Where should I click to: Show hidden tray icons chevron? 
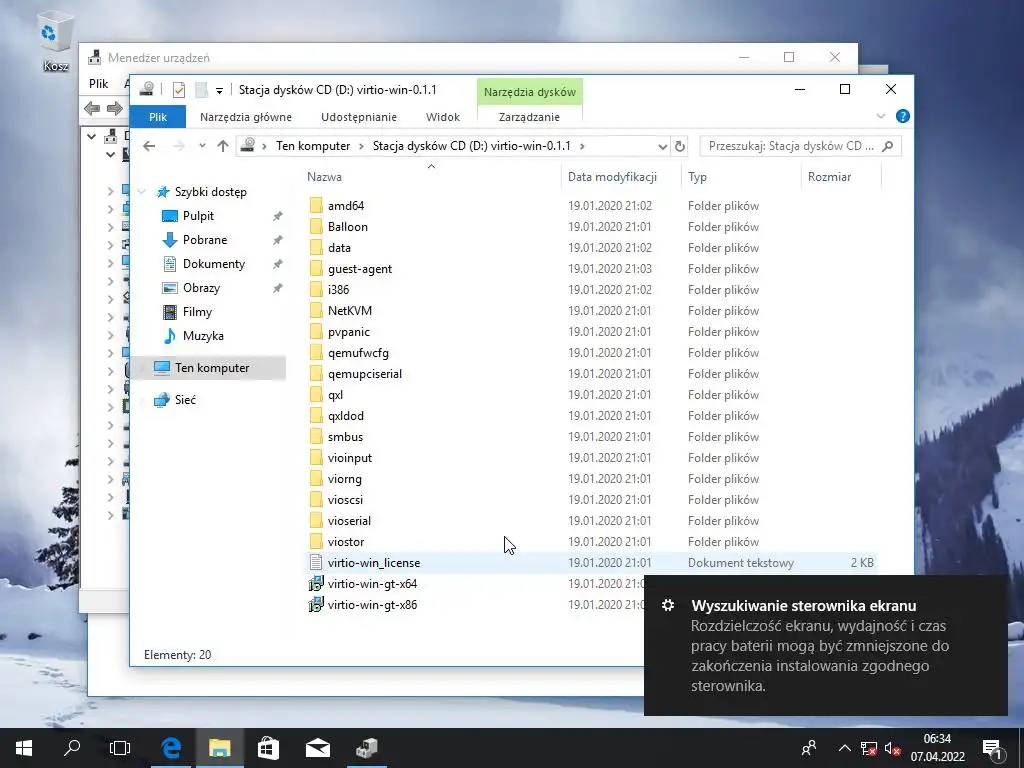coord(844,748)
